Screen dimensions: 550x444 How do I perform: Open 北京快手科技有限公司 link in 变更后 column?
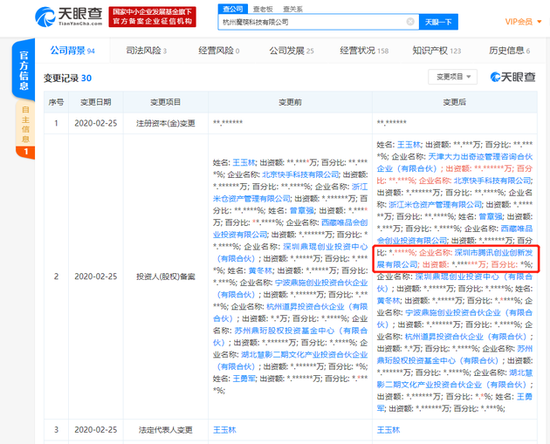tap(492, 181)
